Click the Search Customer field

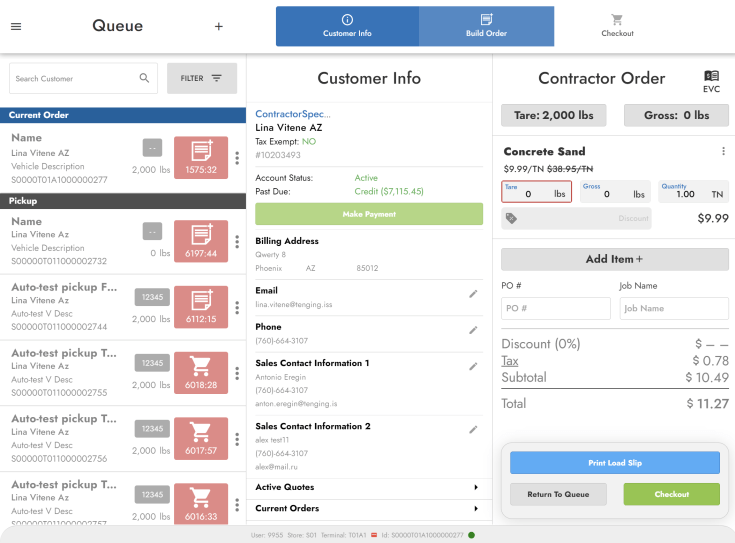[x=72, y=78]
